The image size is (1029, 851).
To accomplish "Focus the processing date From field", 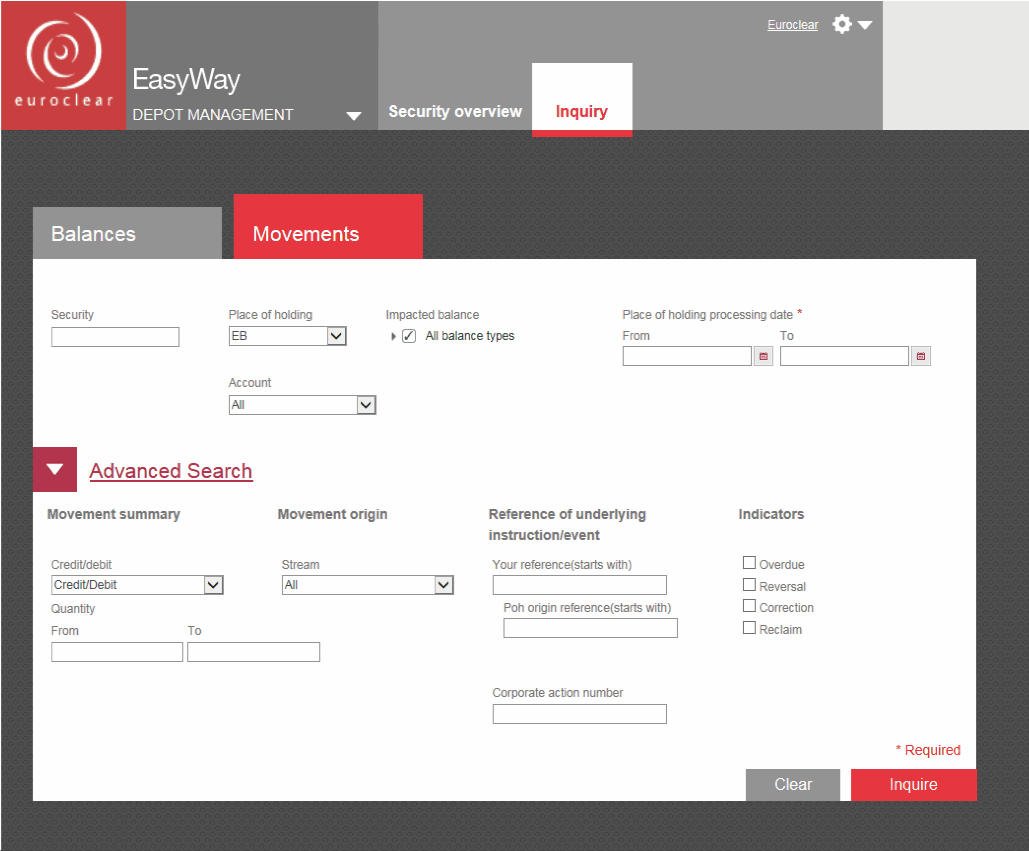I will click(686, 356).
